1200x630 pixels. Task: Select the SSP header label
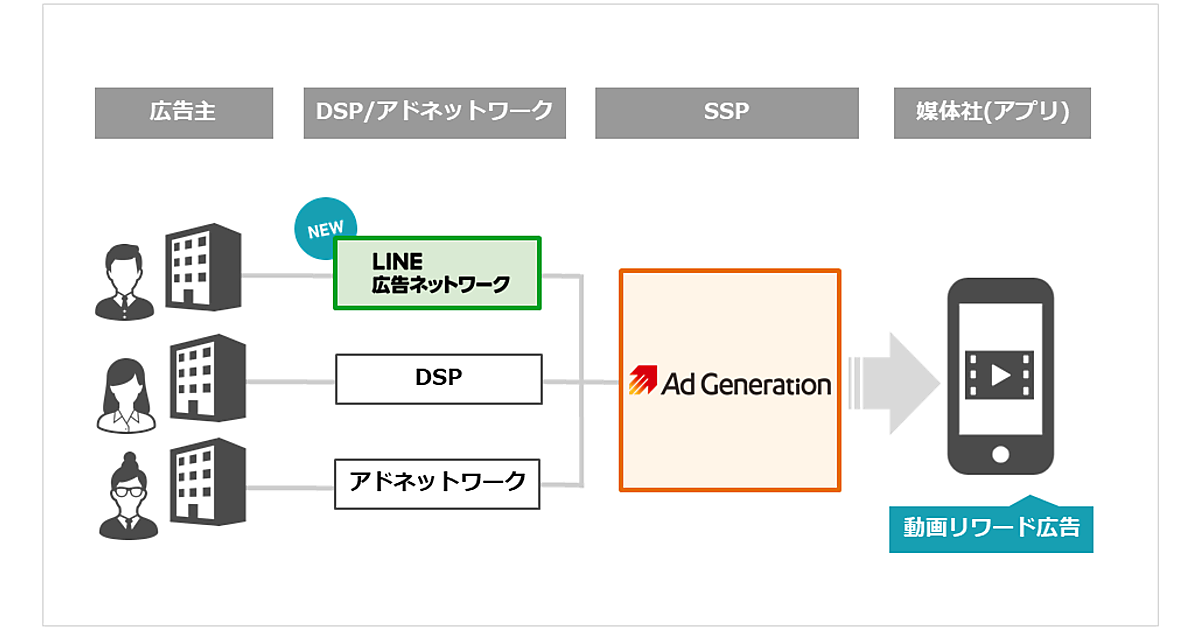point(726,112)
